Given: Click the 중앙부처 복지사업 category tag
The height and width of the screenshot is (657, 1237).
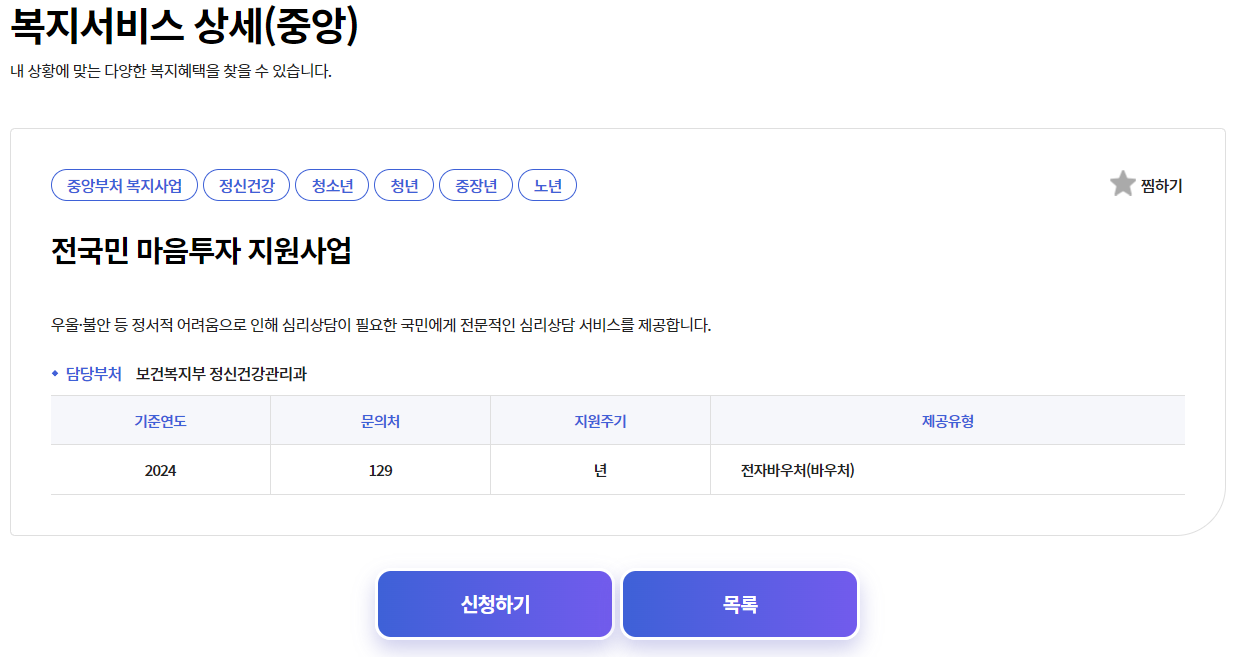Looking at the screenshot, I should click(x=124, y=185).
